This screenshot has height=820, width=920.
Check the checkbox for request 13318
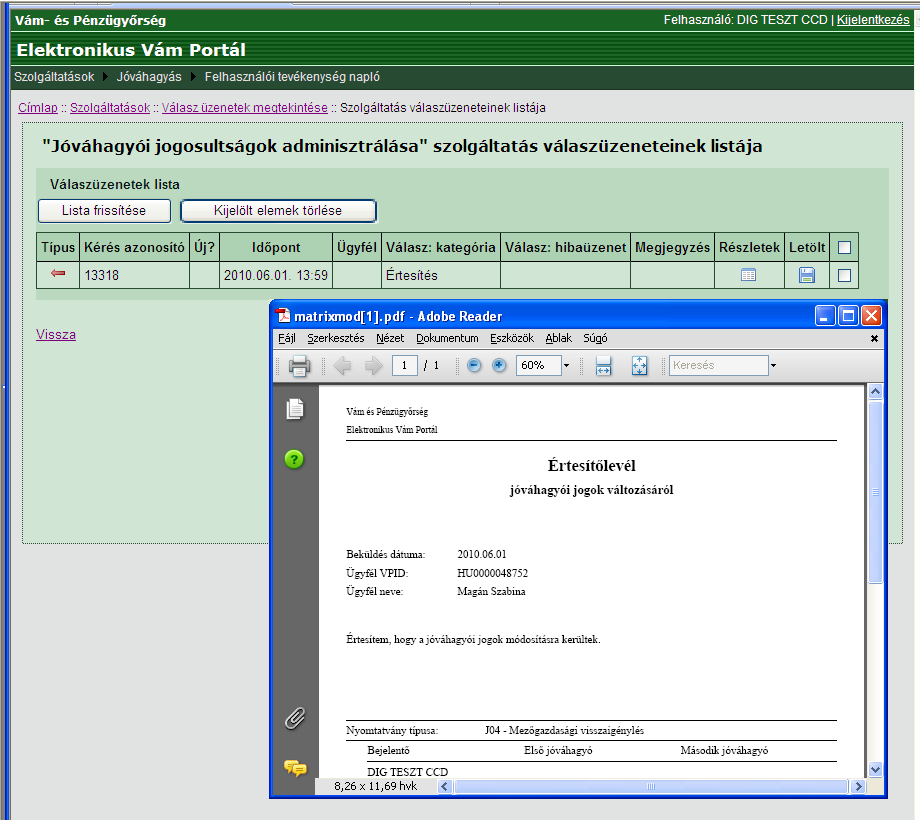pyautogui.click(x=844, y=275)
